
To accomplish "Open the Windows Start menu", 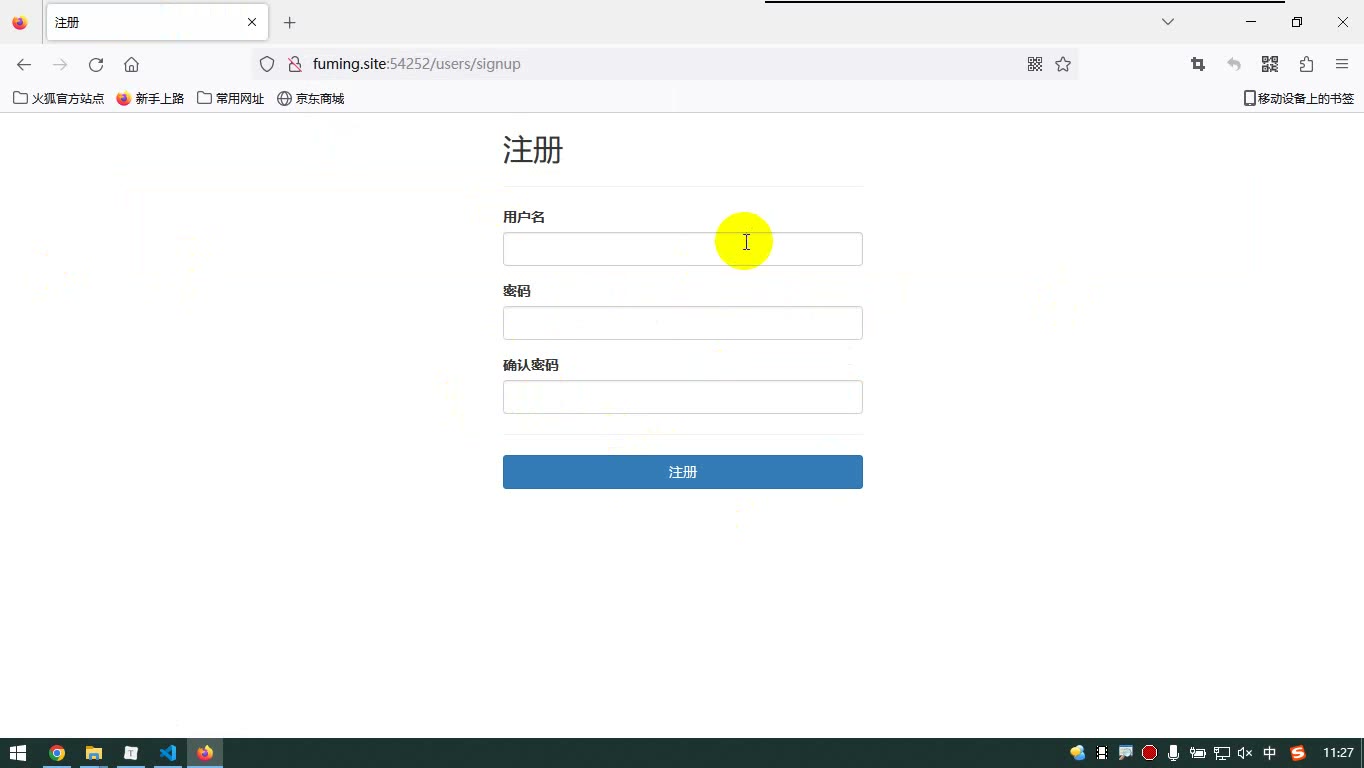I will tap(18, 753).
